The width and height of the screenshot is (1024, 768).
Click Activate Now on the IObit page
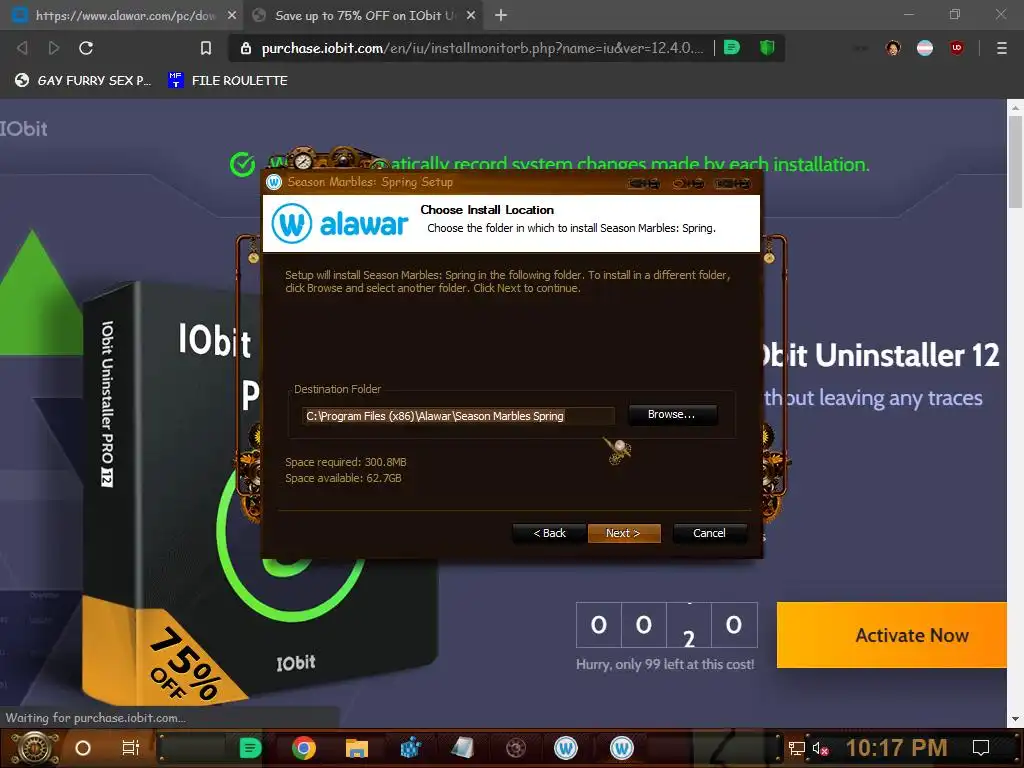(x=891, y=635)
